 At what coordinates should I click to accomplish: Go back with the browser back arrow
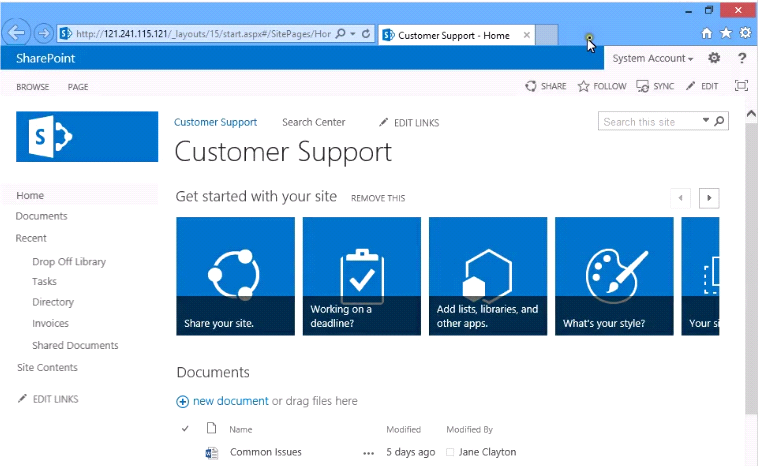pos(16,33)
